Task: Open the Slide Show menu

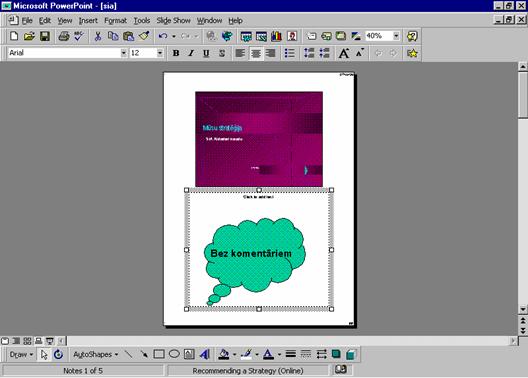Action: 173,21
